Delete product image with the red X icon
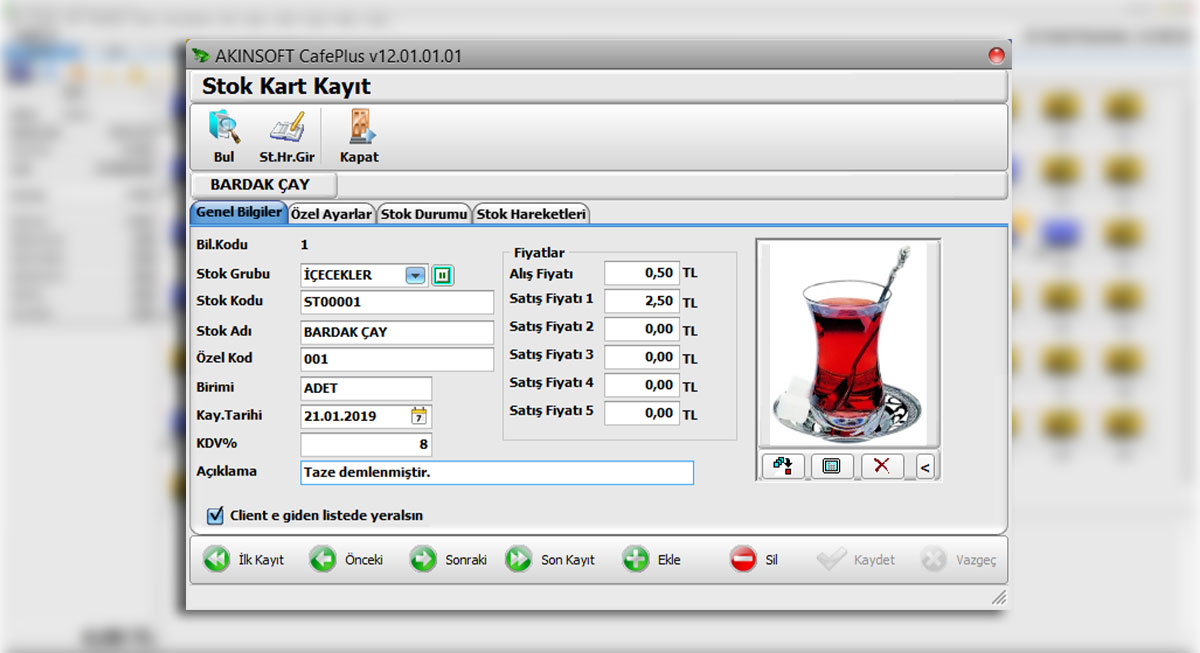This screenshot has width=1200, height=653. (x=882, y=466)
